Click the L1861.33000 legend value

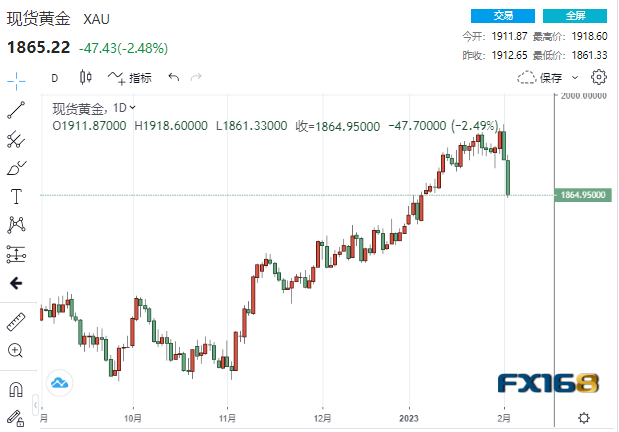click(251, 126)
